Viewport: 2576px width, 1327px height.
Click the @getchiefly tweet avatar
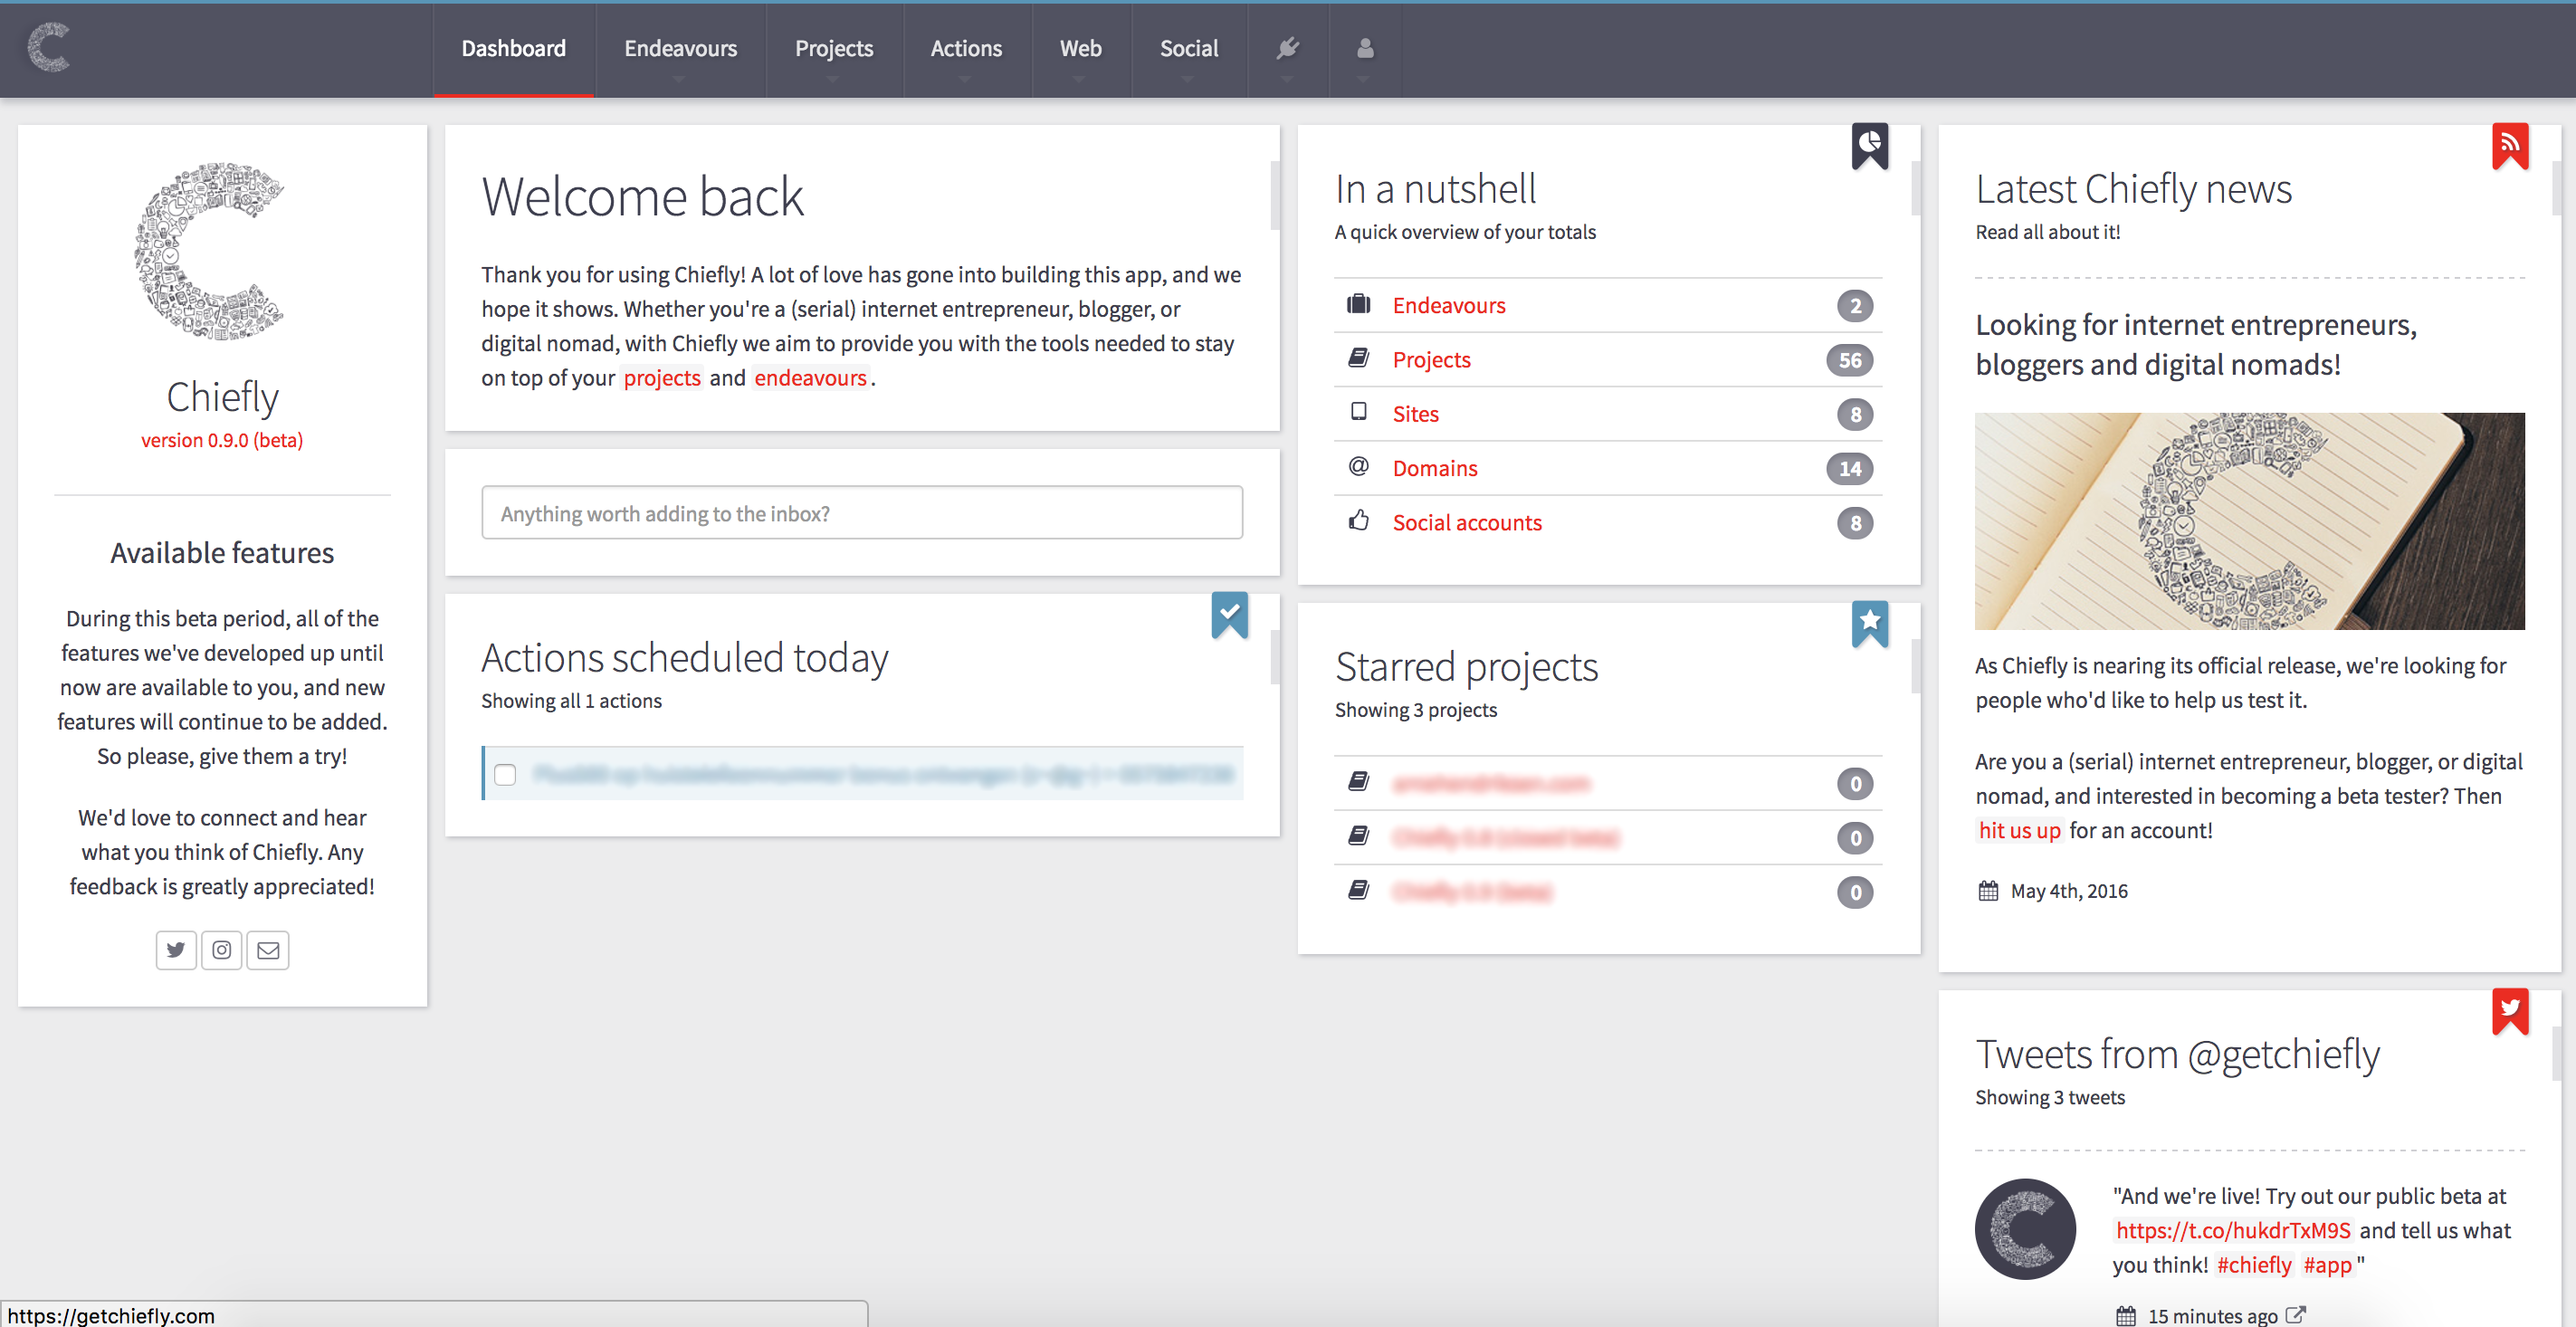pyautogui.click(x=2025, y=1229)
